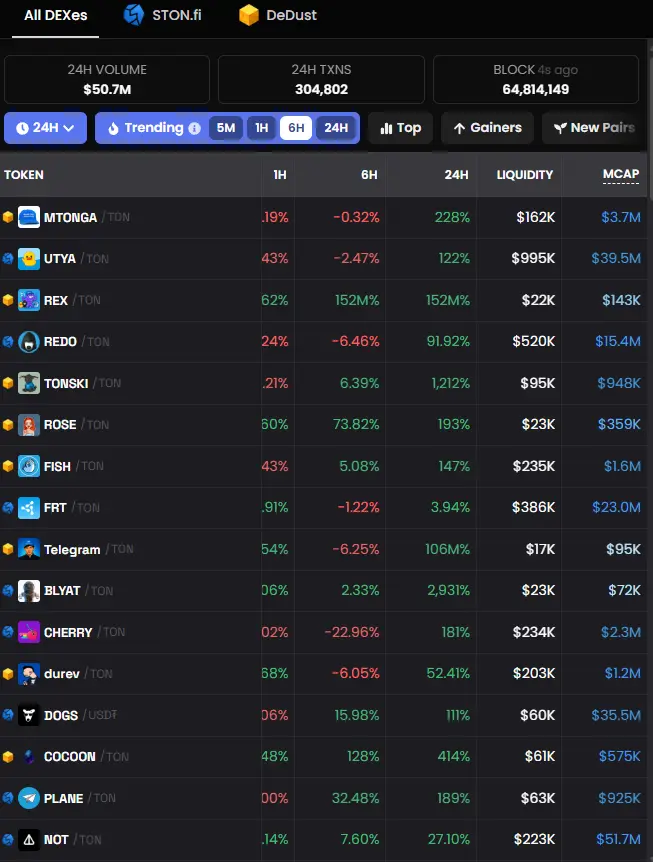
Task: Click COCOON 6H change 128%
Action: [363, 756]
